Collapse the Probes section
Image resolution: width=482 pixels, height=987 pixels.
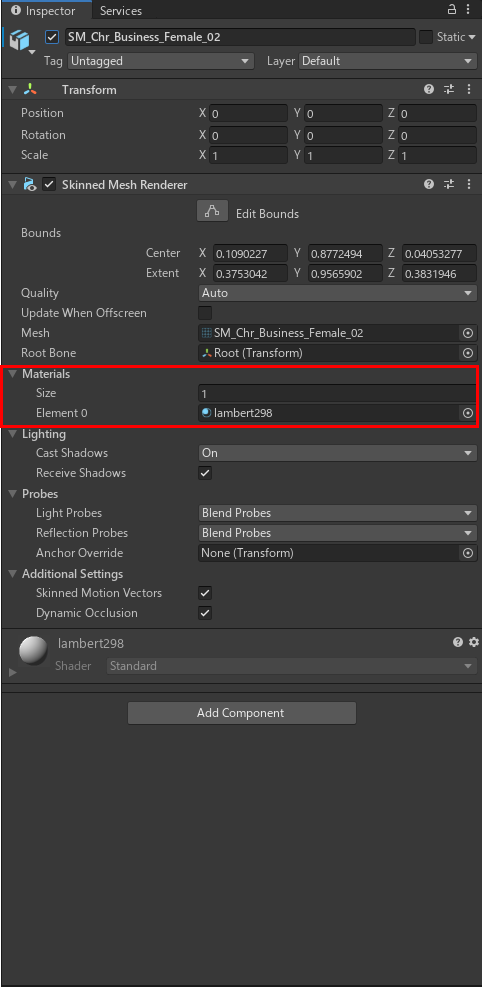pos(13,494)
